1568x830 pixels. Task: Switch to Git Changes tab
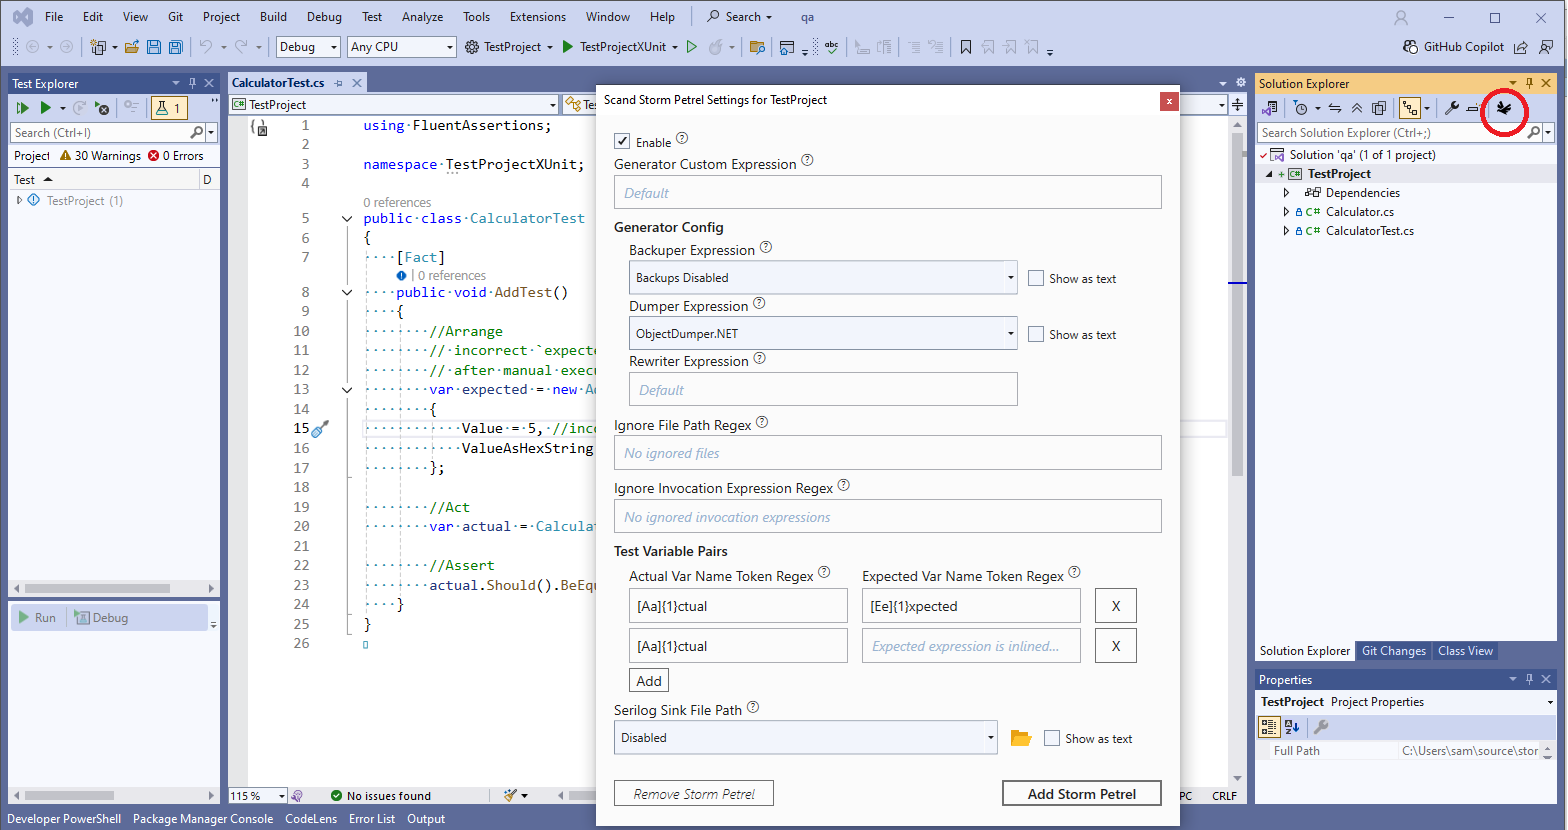click(x=1394, y=651)
